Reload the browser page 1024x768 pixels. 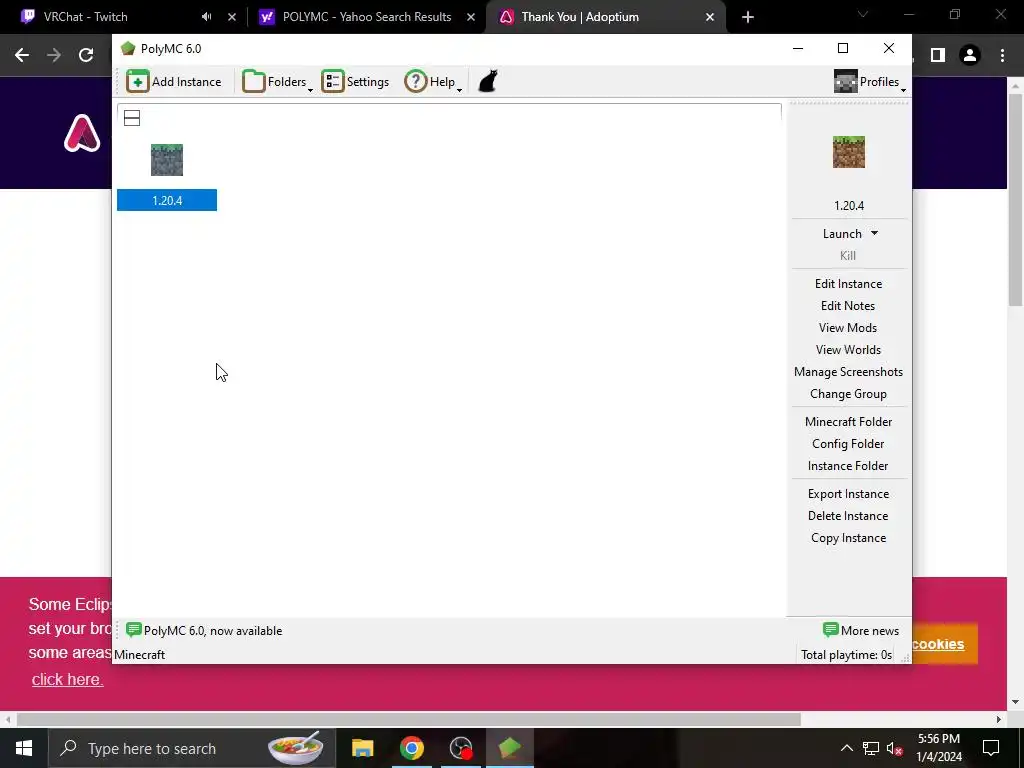pos(86,56)
